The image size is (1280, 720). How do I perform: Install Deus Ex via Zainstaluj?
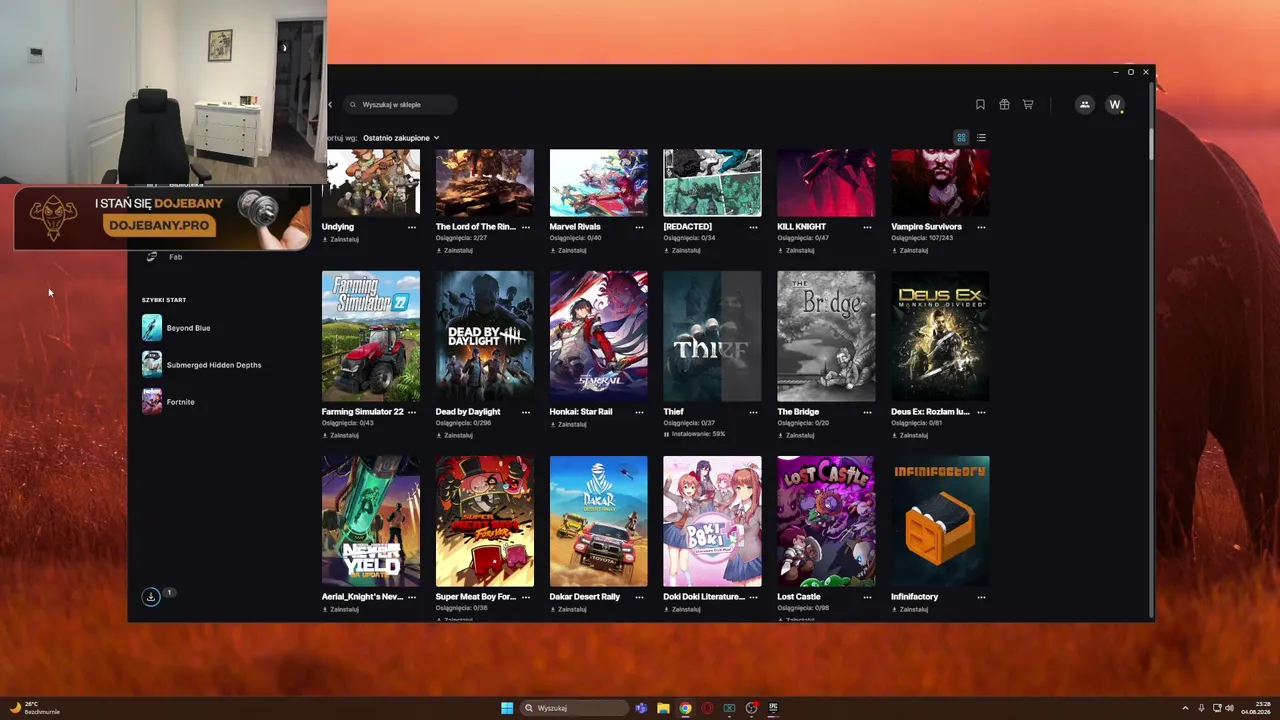[x=910, y=435]
